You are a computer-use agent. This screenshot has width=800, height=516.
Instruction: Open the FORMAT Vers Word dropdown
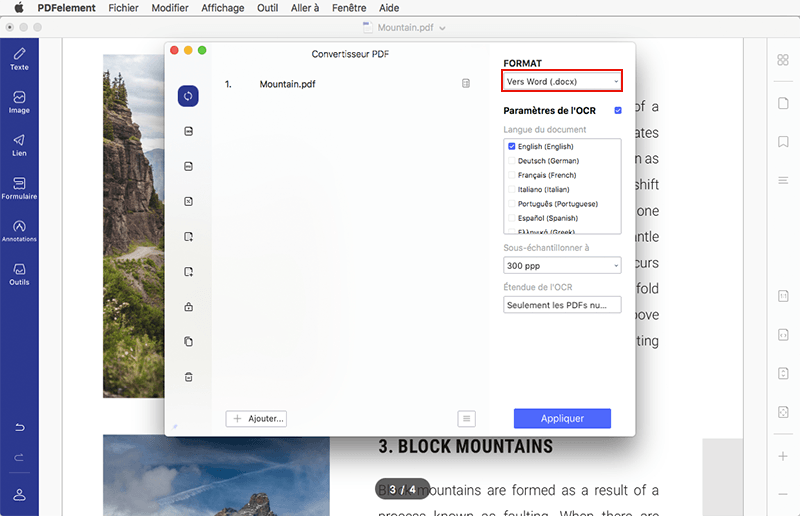562,81
